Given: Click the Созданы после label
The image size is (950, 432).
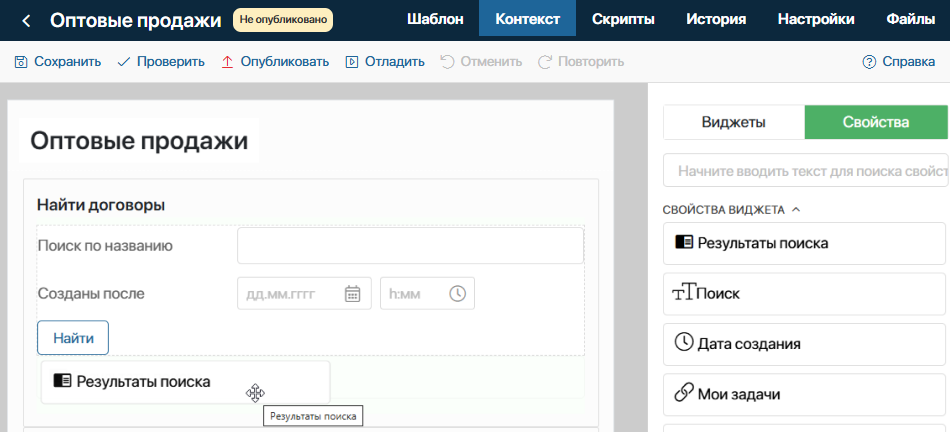Looking at the screenshot, I should click(91, 294).
